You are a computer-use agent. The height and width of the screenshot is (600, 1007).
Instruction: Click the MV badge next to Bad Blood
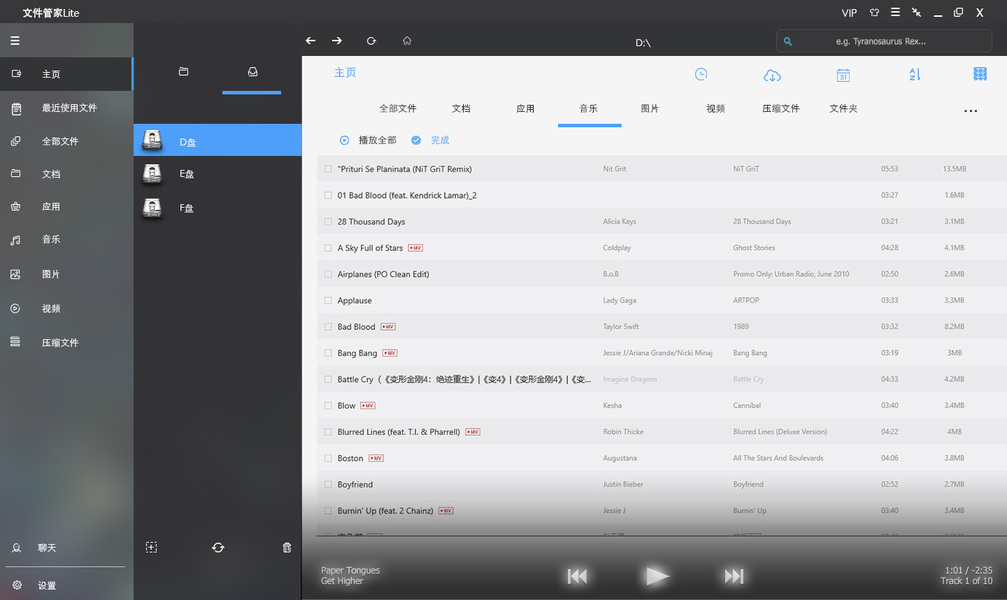(388, 327)
